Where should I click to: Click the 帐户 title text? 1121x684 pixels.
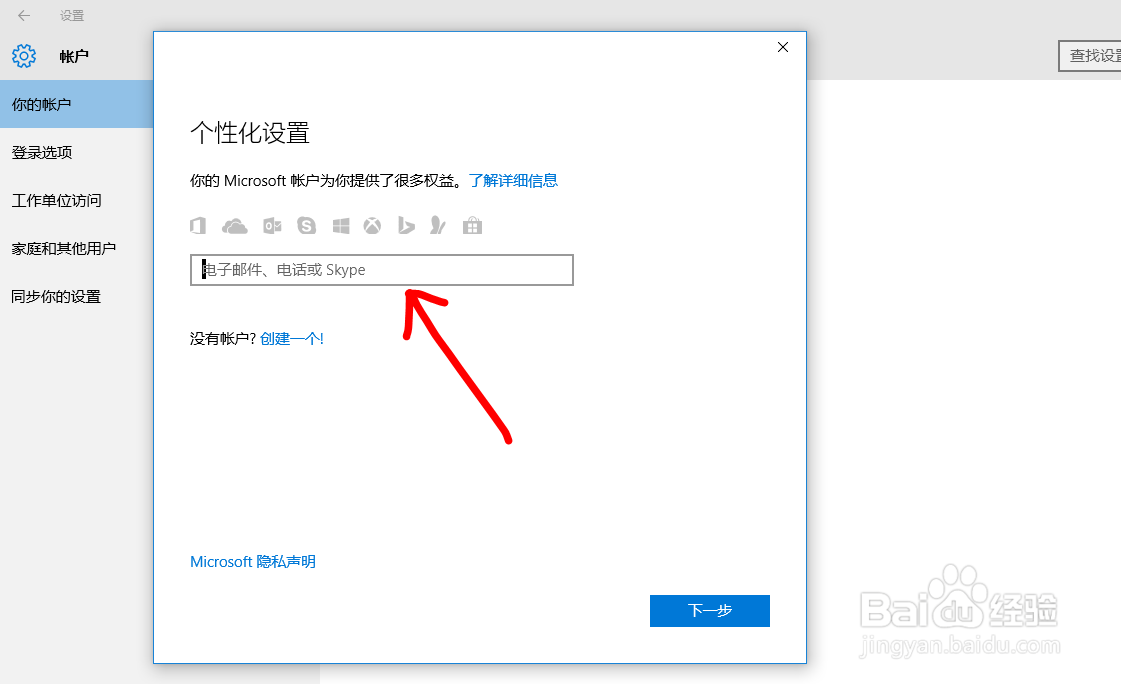click(x=74, y=56)
